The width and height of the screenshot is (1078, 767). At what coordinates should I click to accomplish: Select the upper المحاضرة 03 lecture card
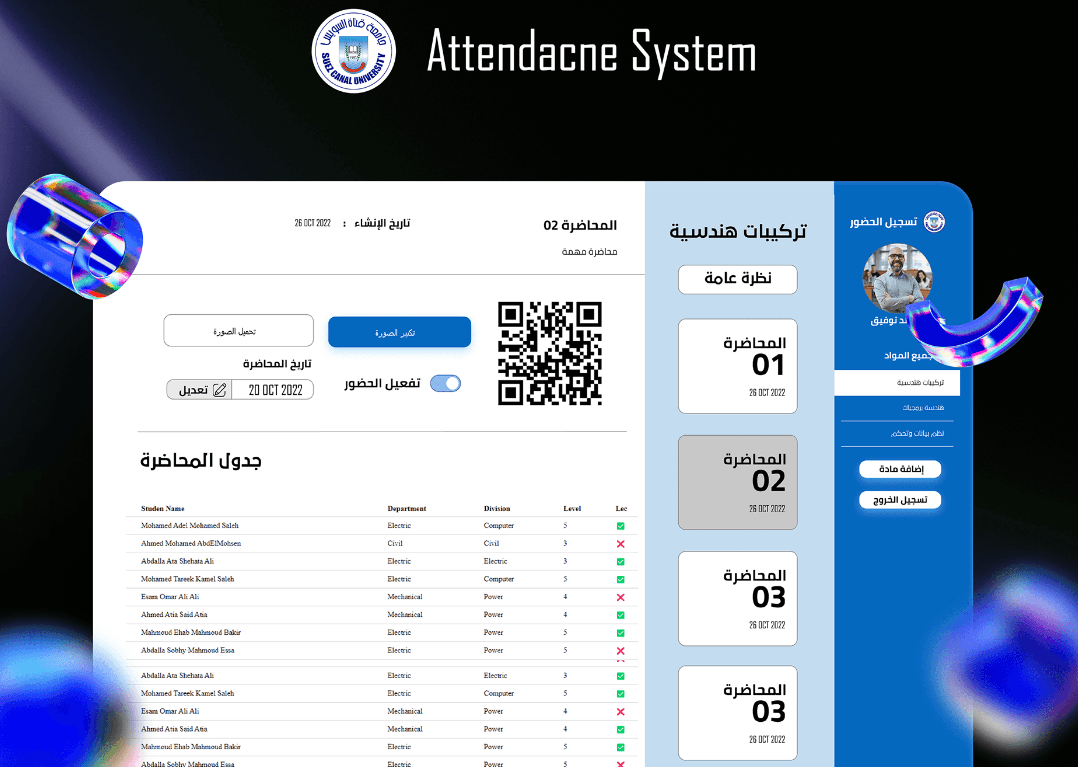point(738,599)
